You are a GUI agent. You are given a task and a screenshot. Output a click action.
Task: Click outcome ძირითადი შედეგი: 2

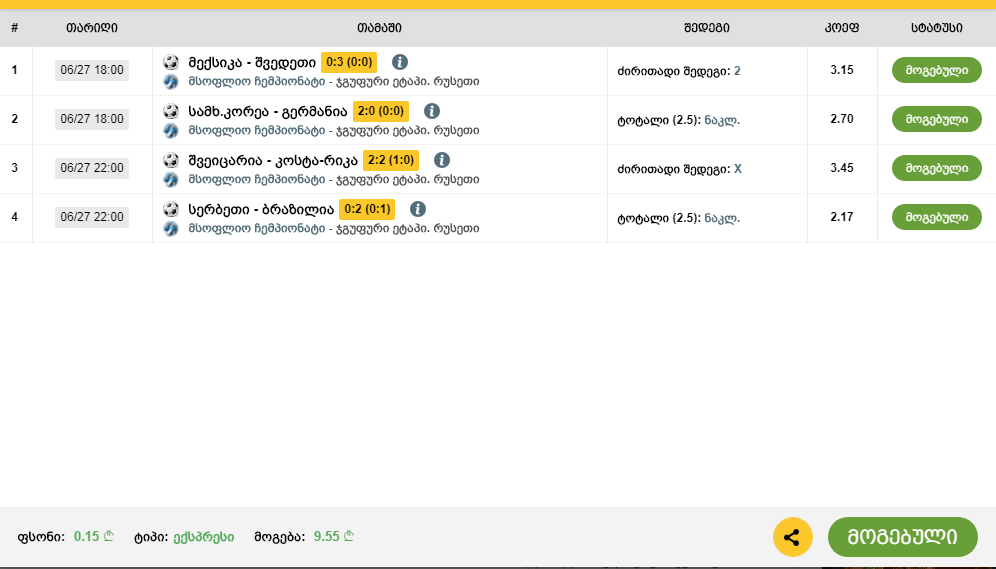click(679, 71)
